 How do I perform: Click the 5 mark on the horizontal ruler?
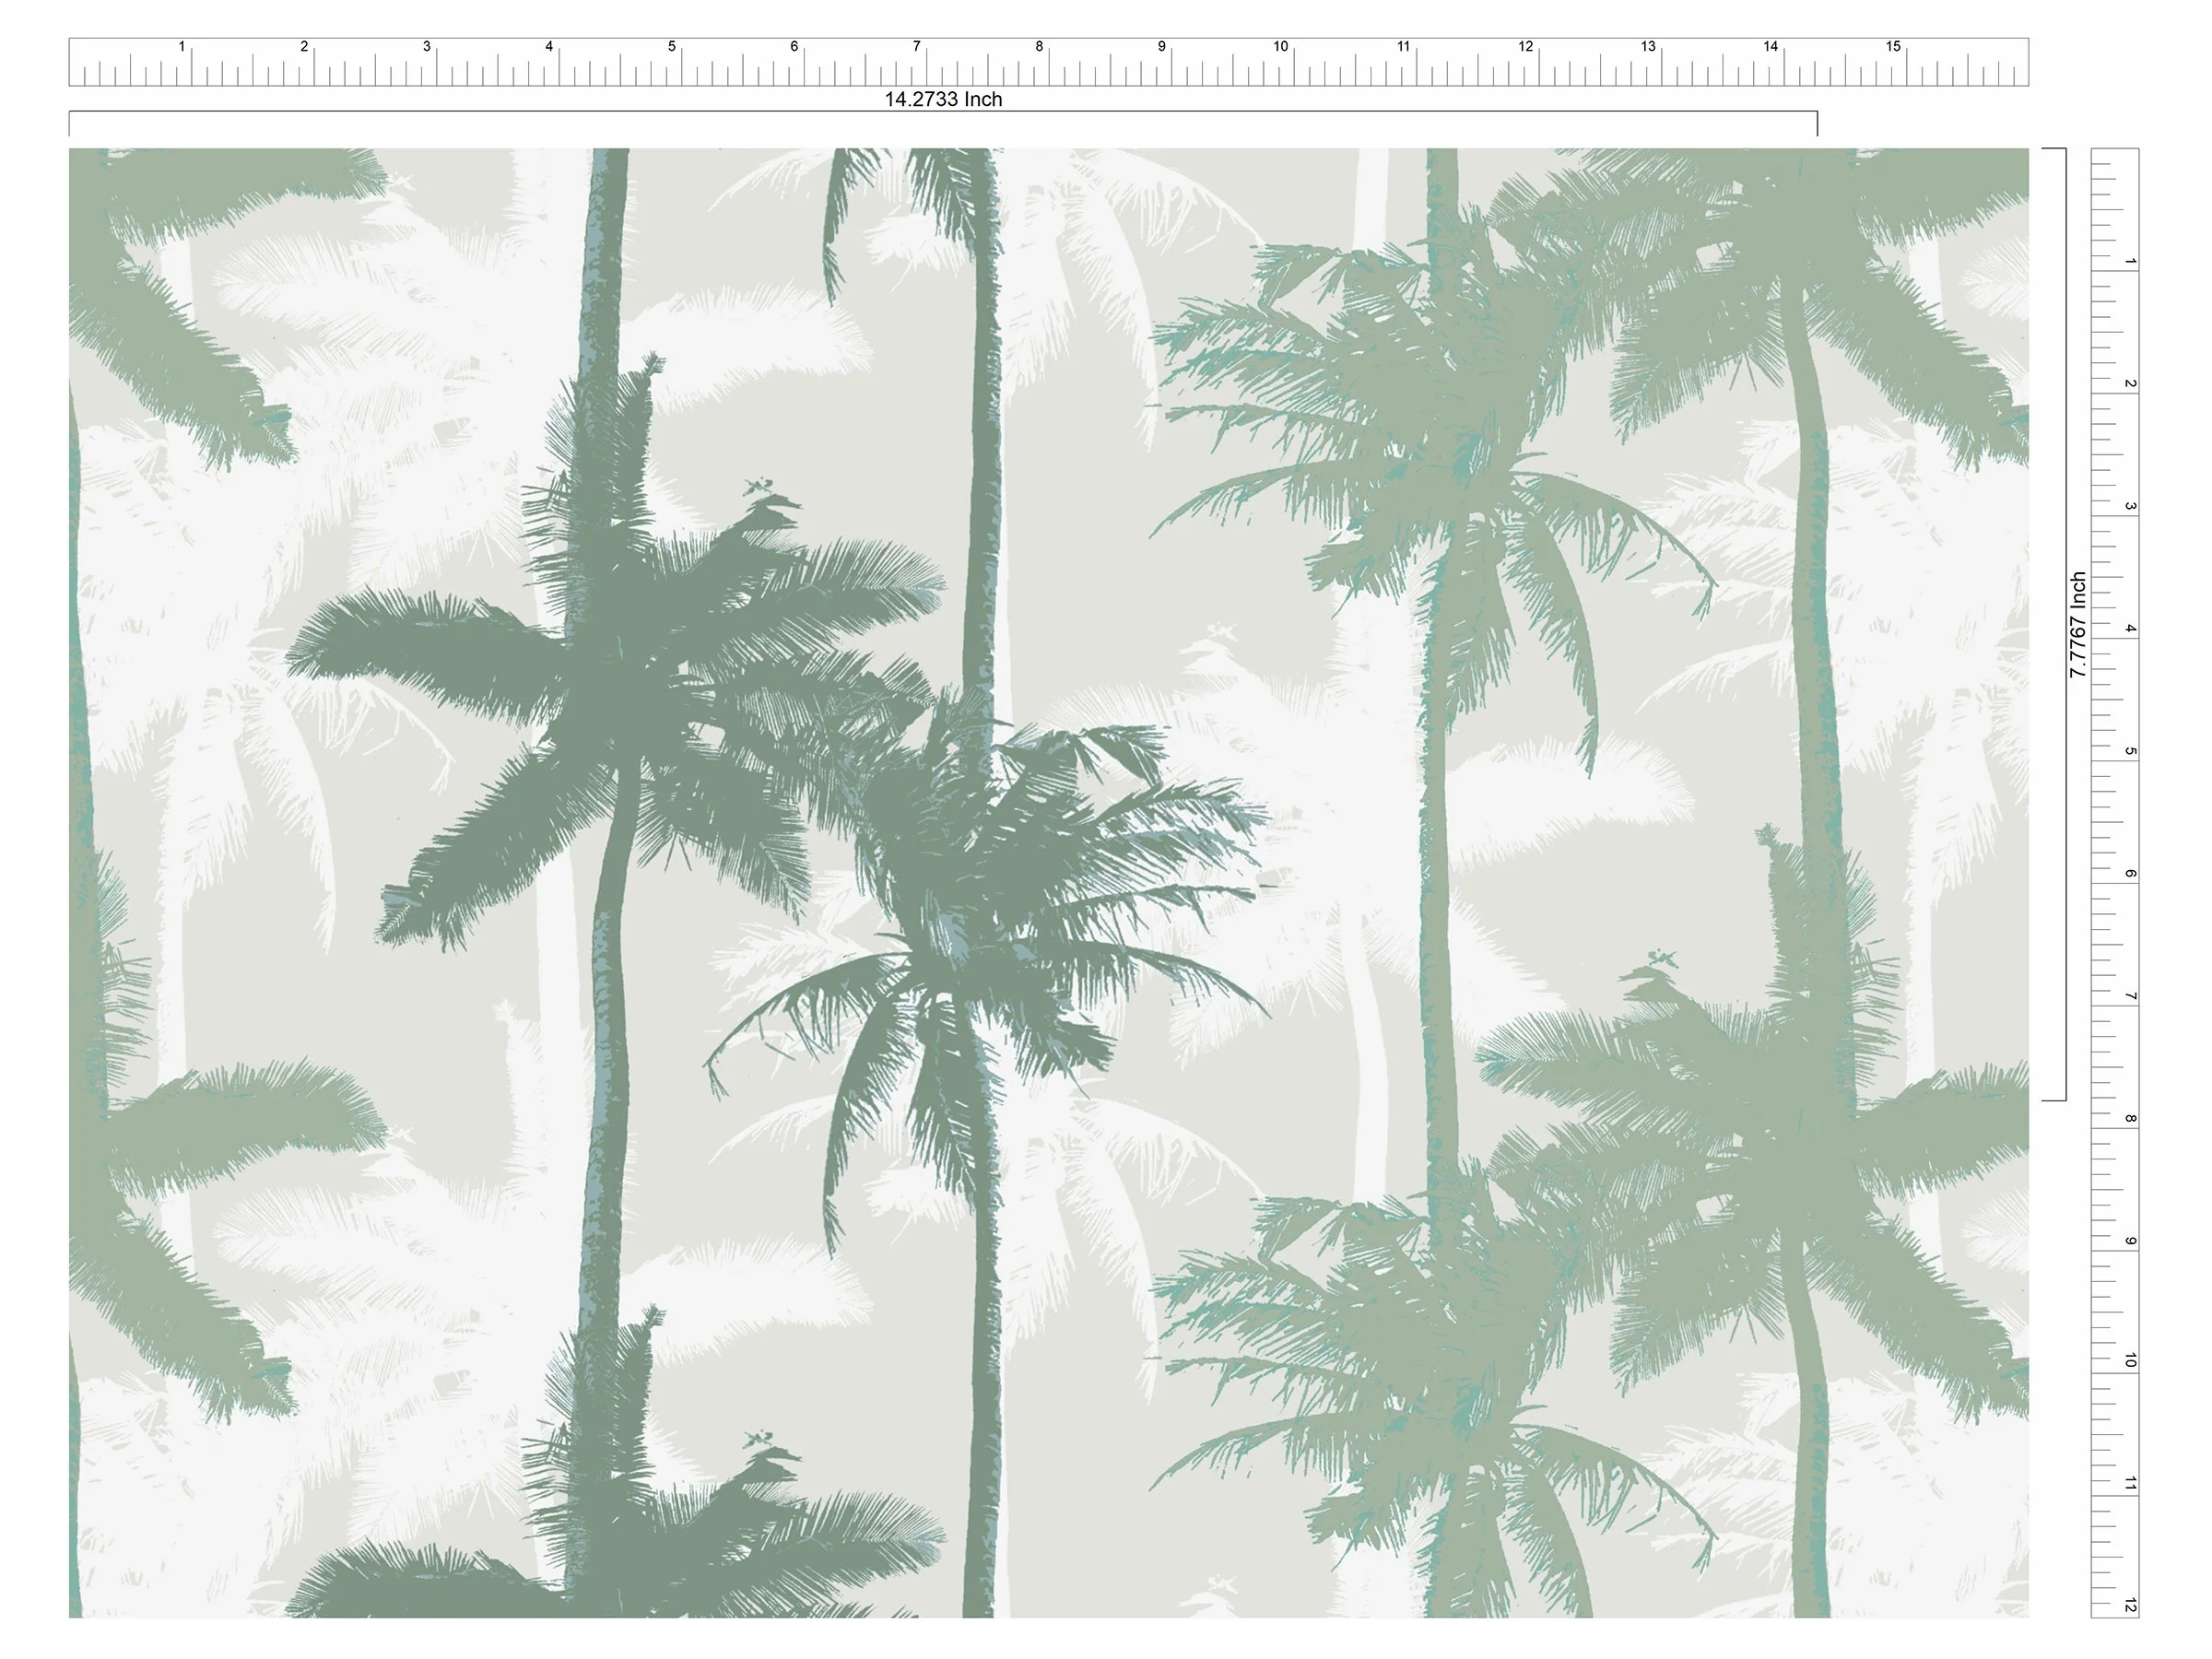tap(672, 47)
